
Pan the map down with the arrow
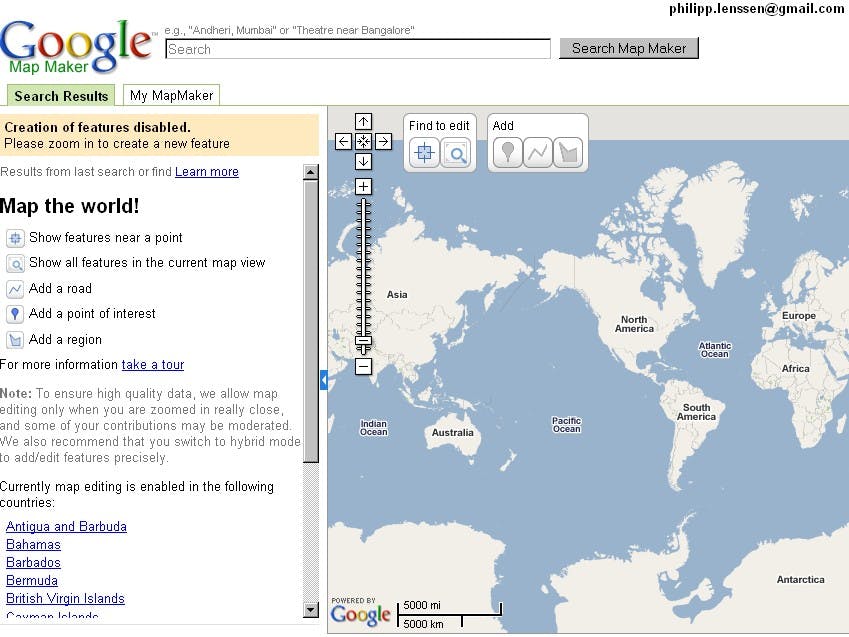(363, 161)
